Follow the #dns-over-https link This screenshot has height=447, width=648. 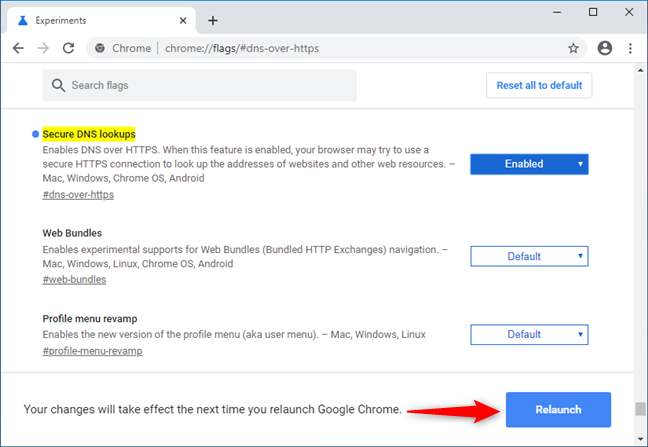click(x=78, y=195)
